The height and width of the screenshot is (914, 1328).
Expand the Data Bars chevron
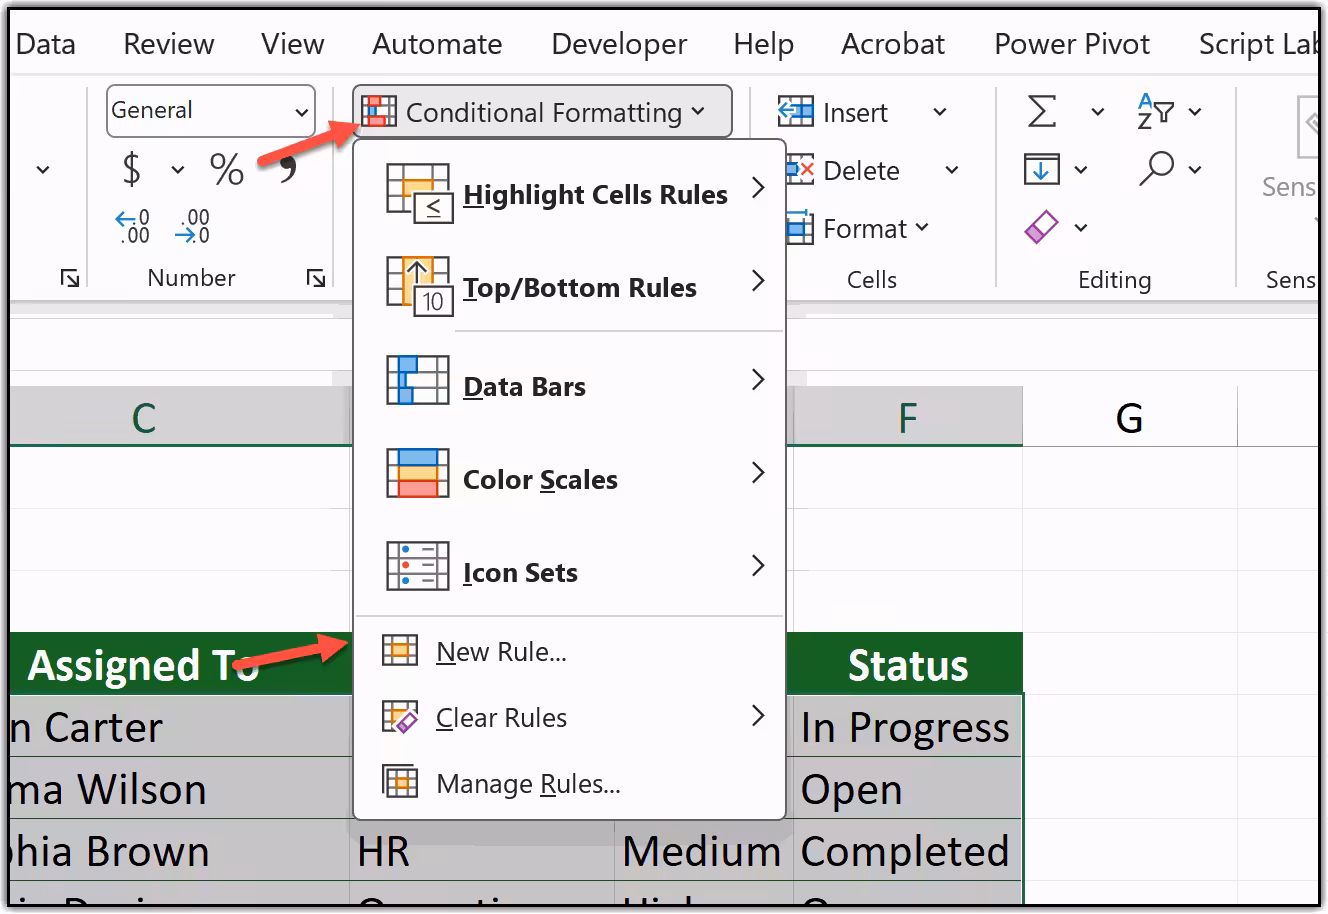pyautogui.click(x=758, y=379)
